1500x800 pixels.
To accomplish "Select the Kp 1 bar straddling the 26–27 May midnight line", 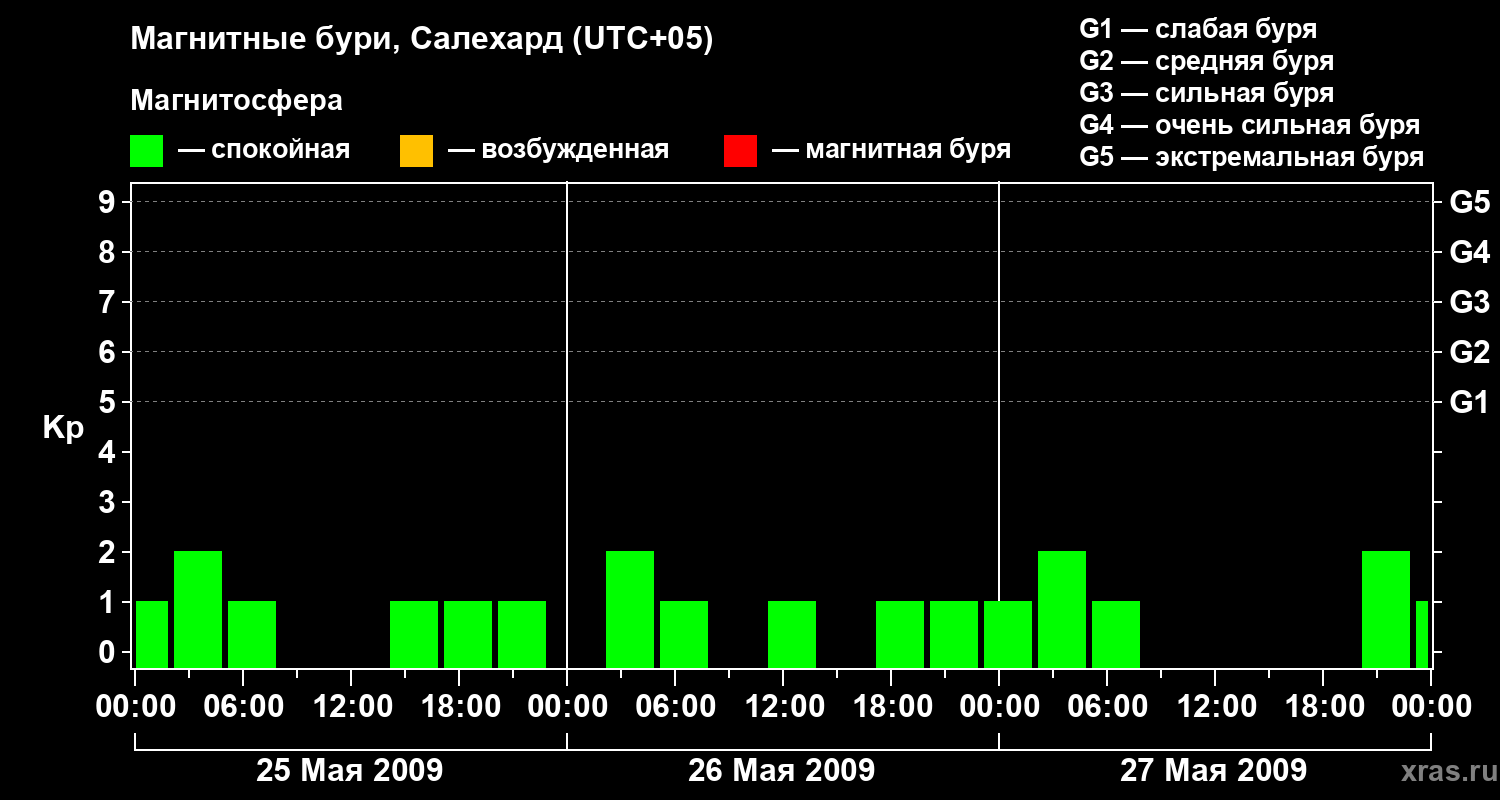I will (x=1008, y=634).
